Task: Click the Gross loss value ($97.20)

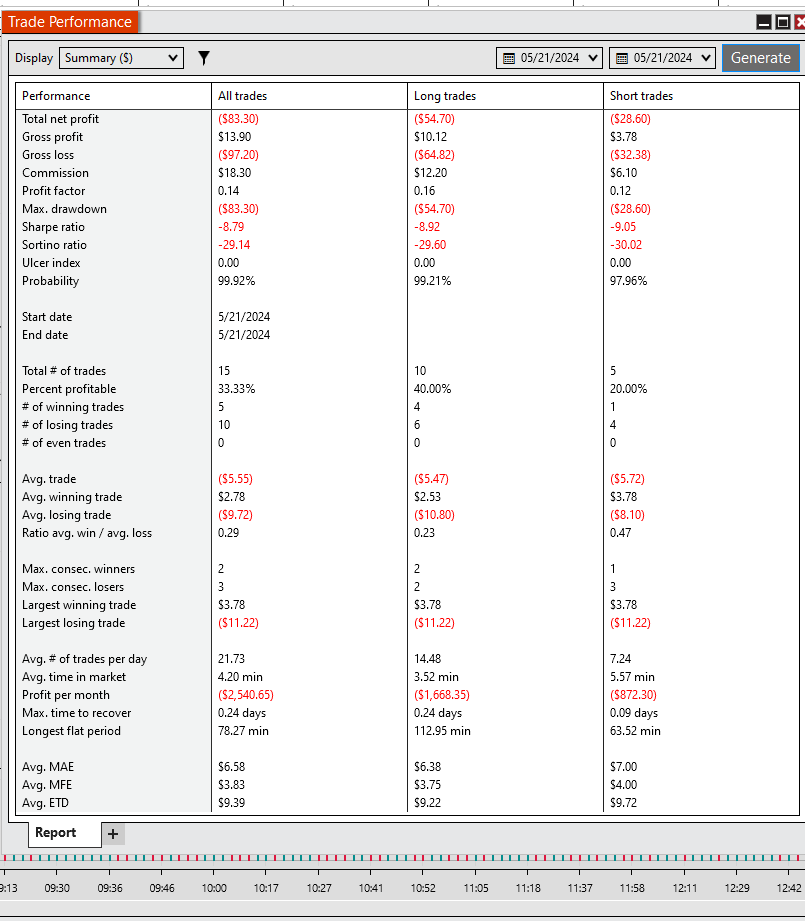Action: tap(238, 155)
